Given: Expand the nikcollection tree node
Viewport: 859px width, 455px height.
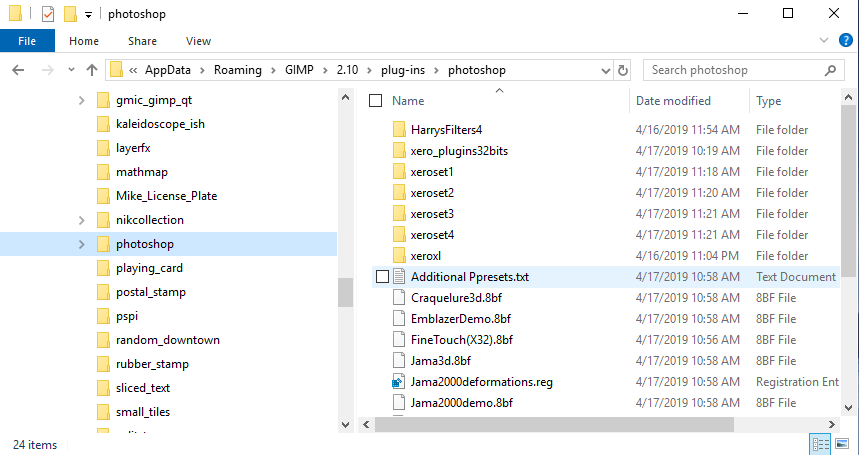Looking at the screenshot, I should 81,220.
